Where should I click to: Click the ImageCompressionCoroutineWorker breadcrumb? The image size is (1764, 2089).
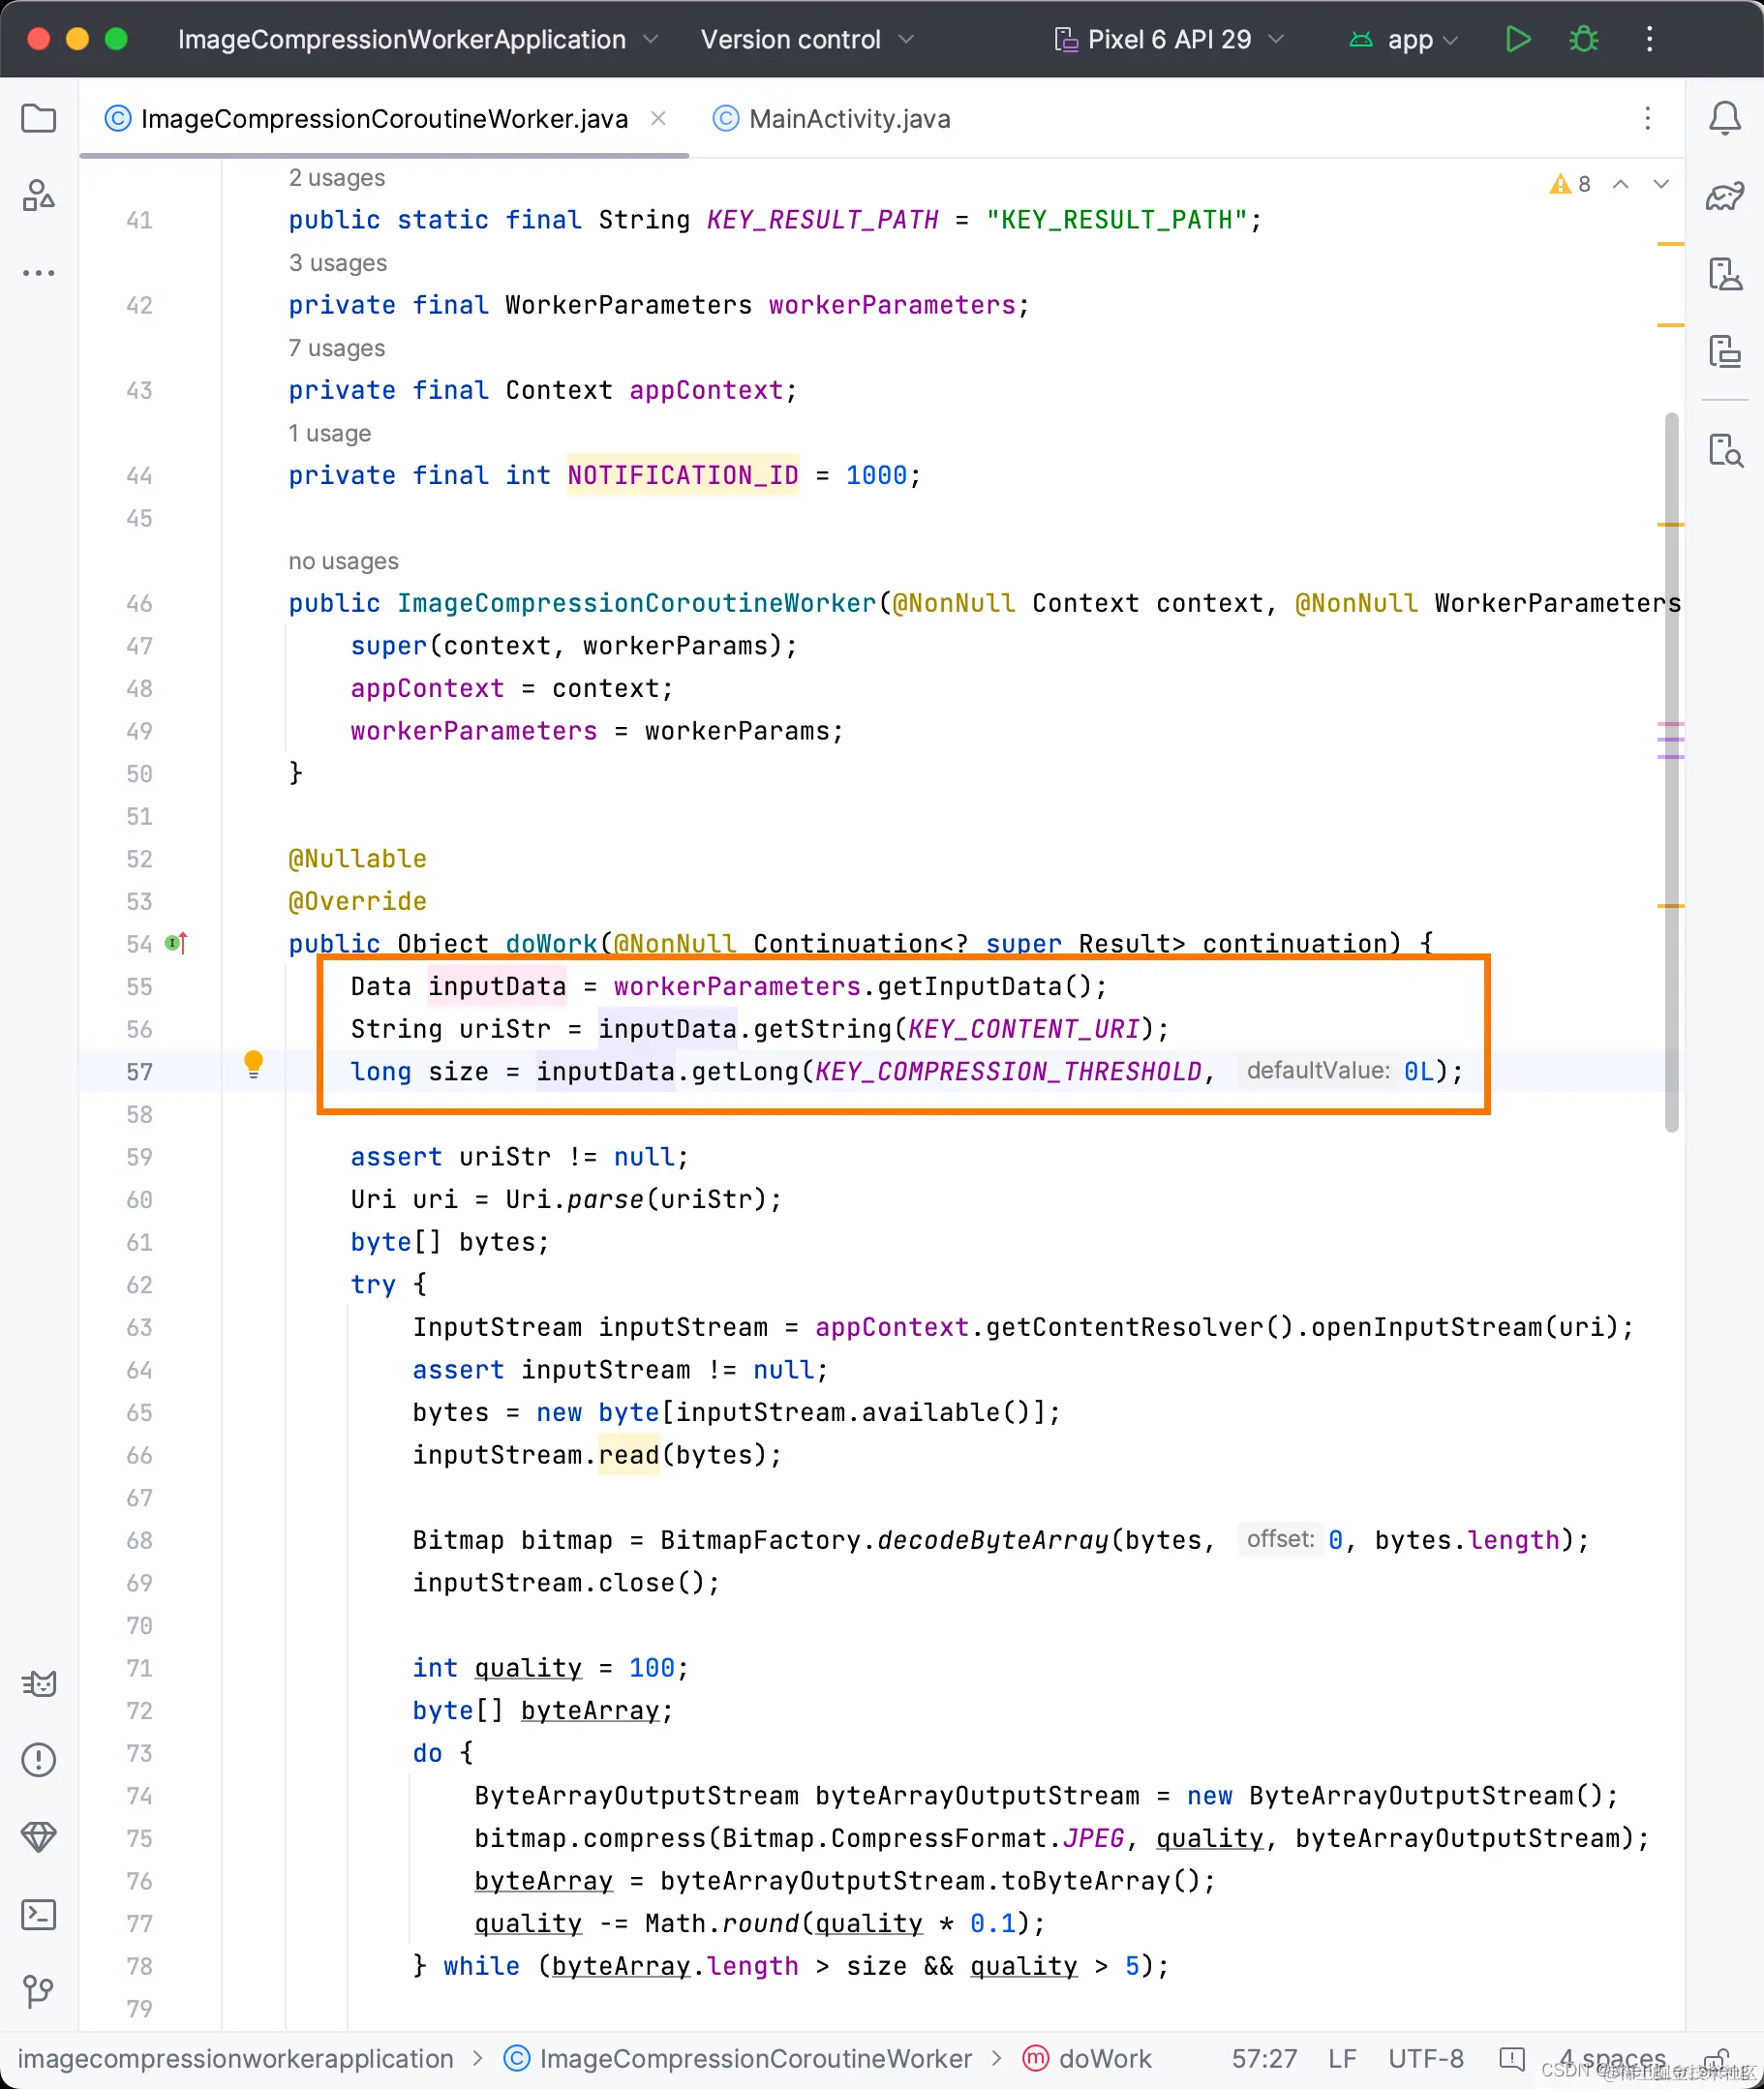pos(738,2059)
